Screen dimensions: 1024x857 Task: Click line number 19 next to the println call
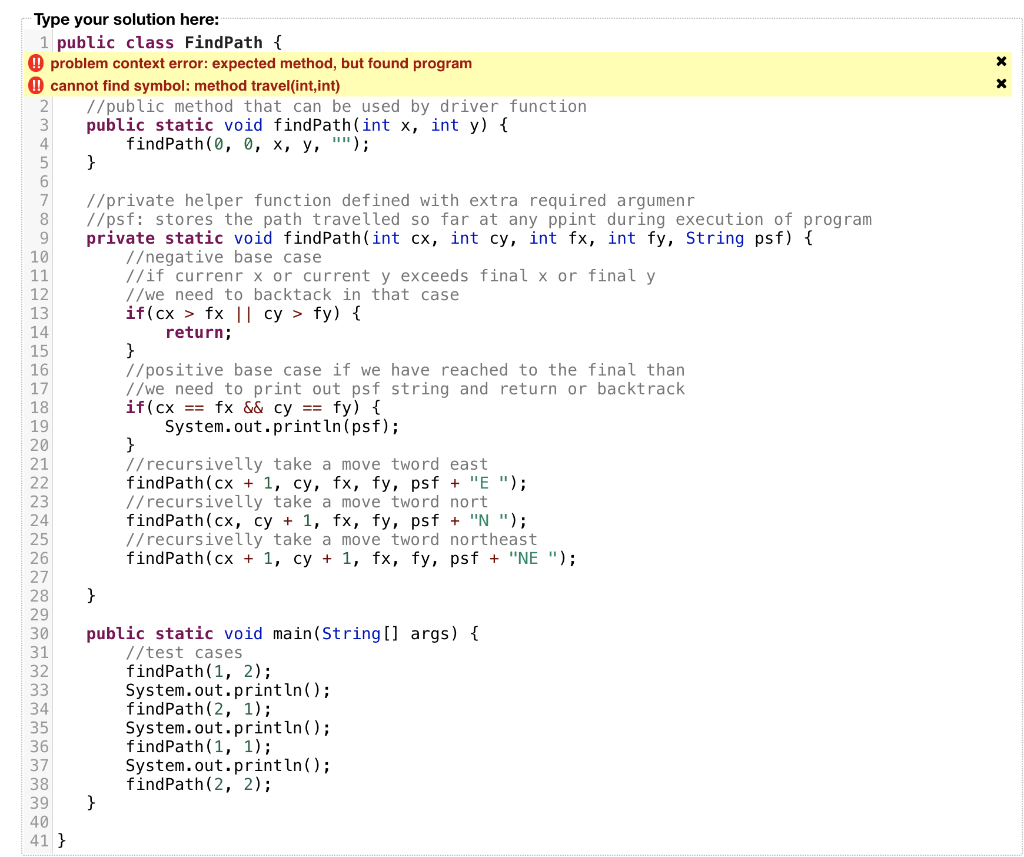tap(39, 426)
